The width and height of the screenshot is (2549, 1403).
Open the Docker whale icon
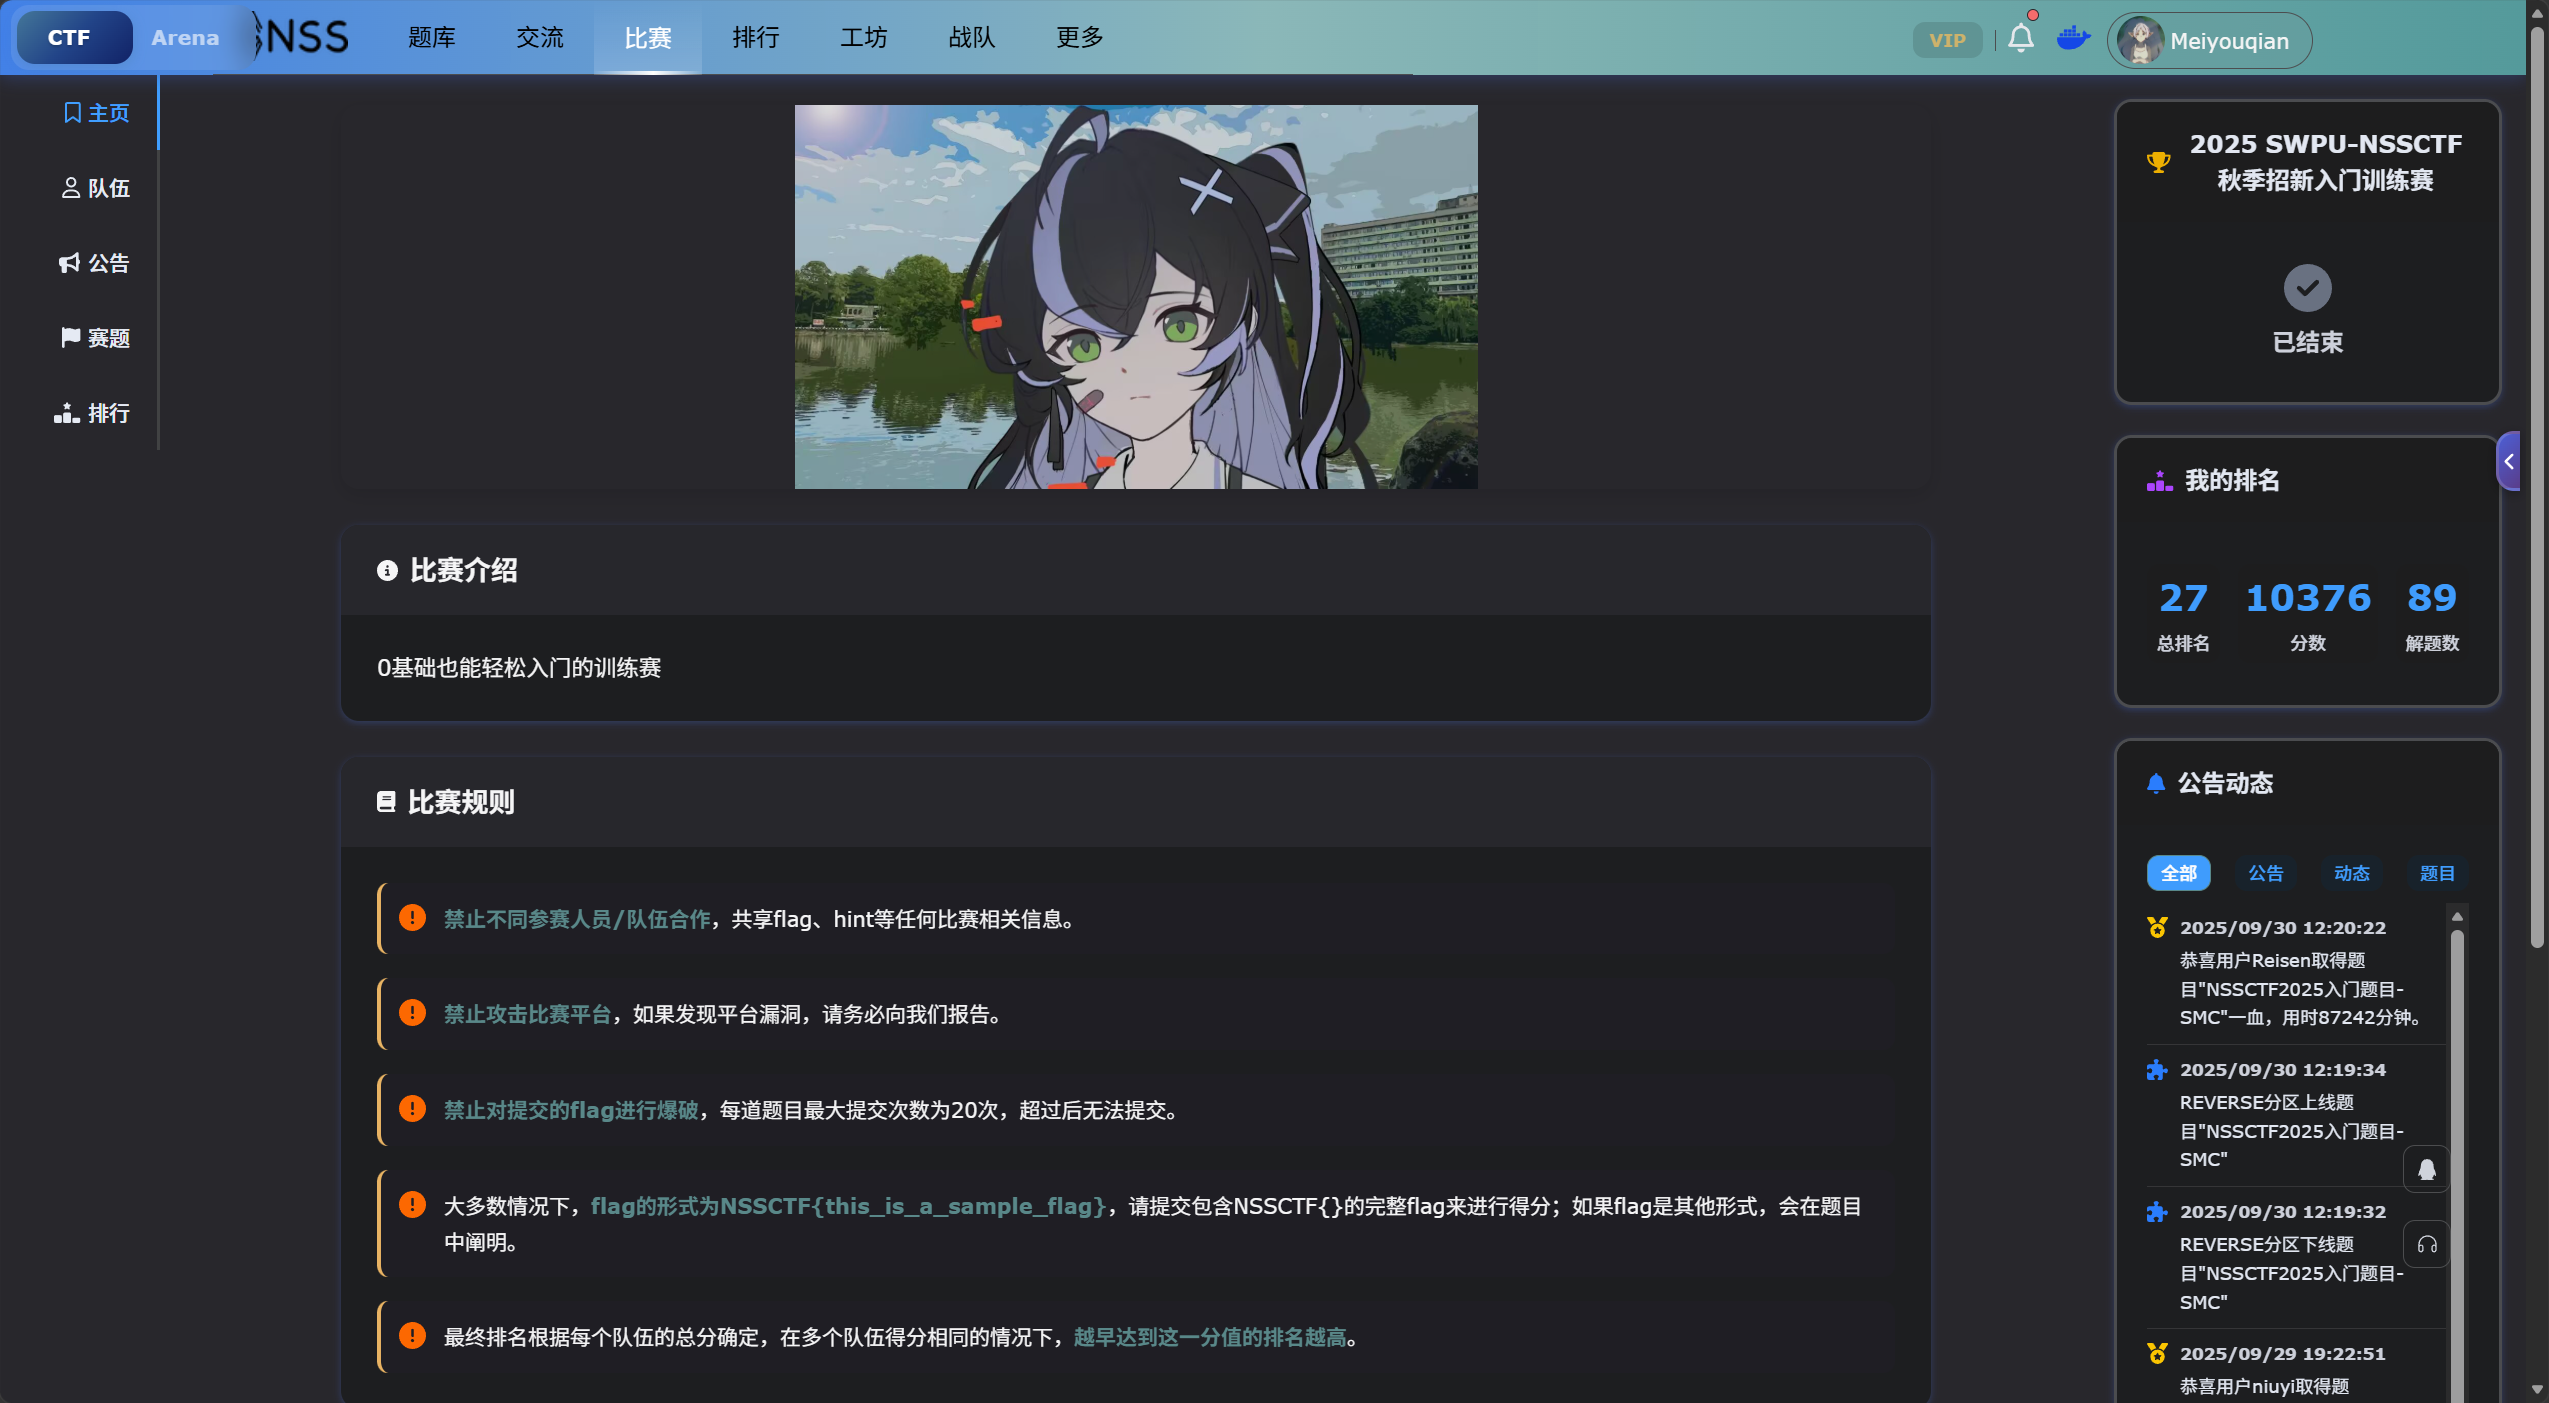2073,39
